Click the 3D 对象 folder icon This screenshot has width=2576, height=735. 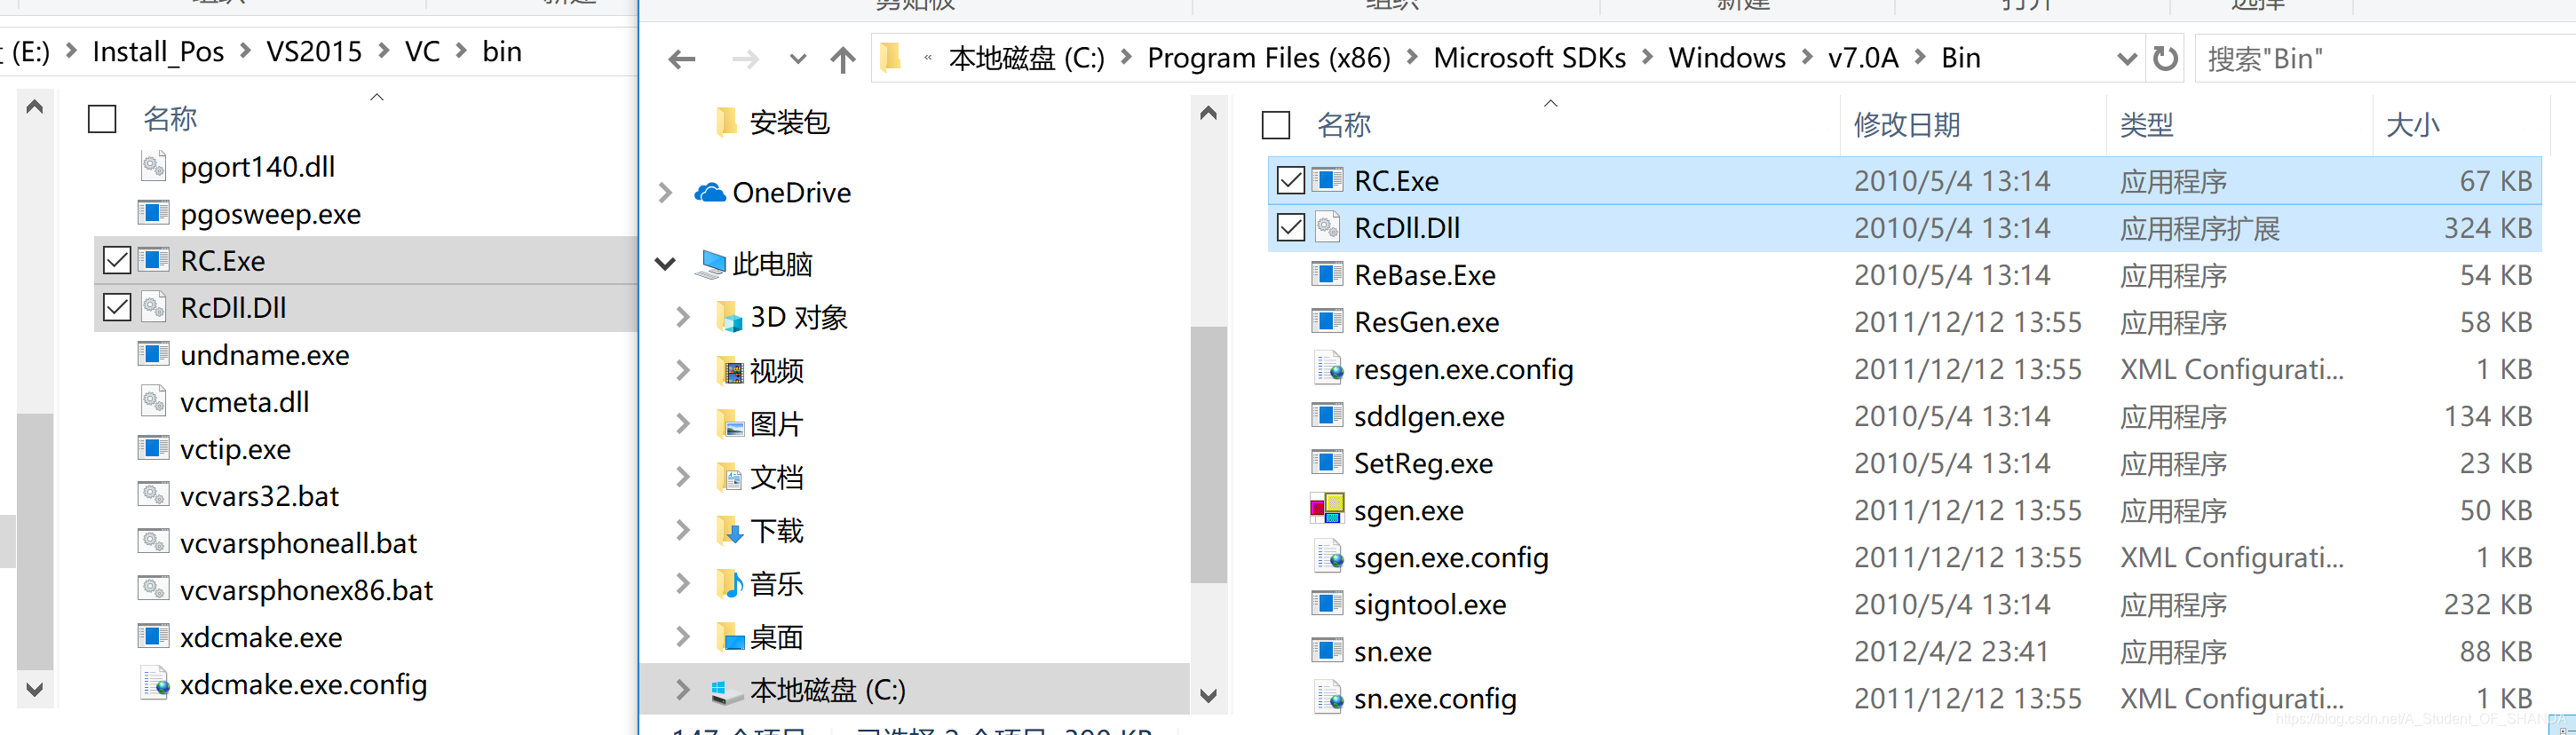(731, 317)
